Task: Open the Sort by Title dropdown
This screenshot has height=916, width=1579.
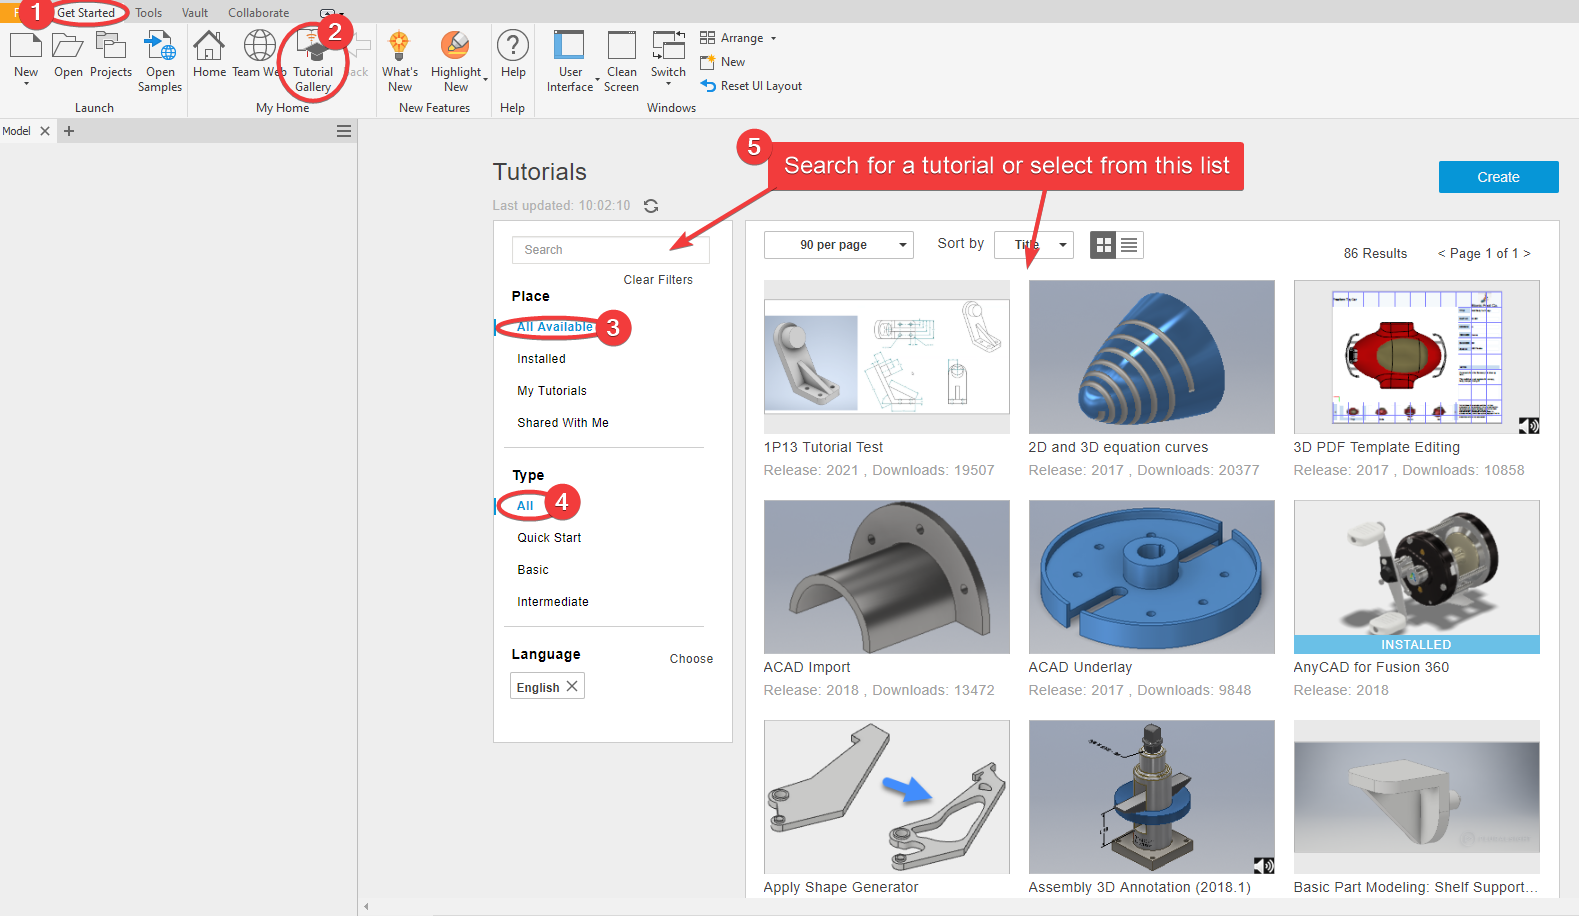Action: pos(1033,245)
